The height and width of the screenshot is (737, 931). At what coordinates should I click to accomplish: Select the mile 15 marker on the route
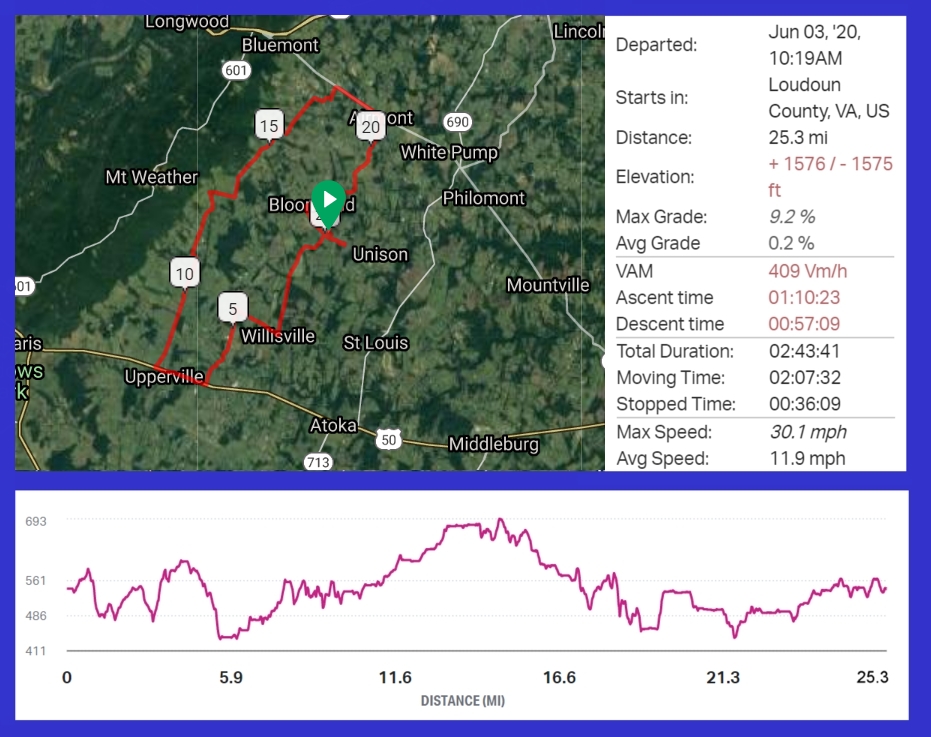268,125
